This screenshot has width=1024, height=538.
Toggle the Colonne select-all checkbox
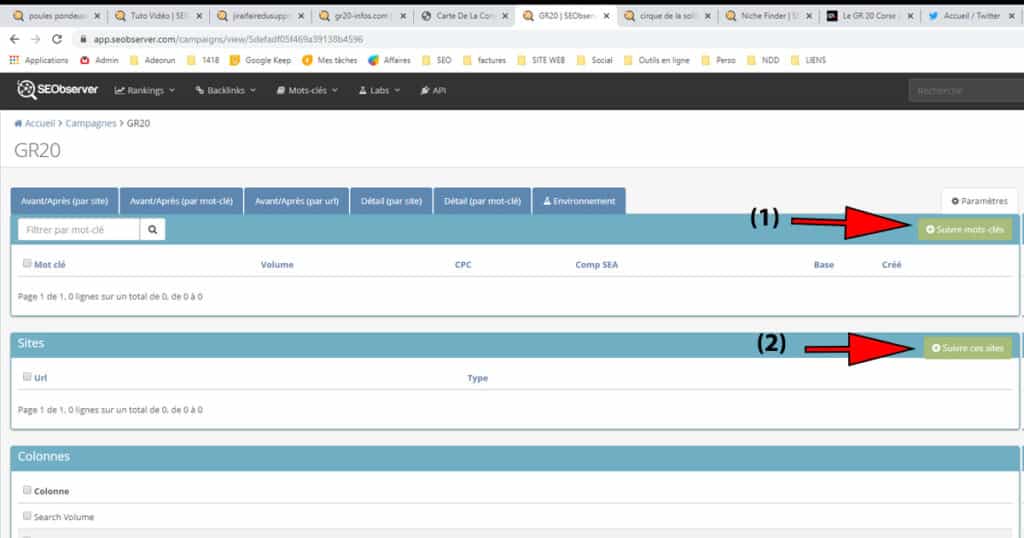[x=27, y=490]
